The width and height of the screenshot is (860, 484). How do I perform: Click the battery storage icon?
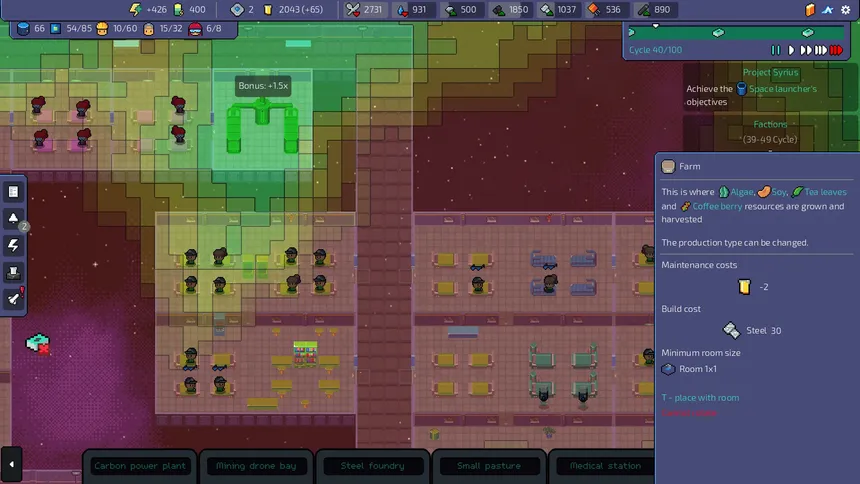click(178, 9)
